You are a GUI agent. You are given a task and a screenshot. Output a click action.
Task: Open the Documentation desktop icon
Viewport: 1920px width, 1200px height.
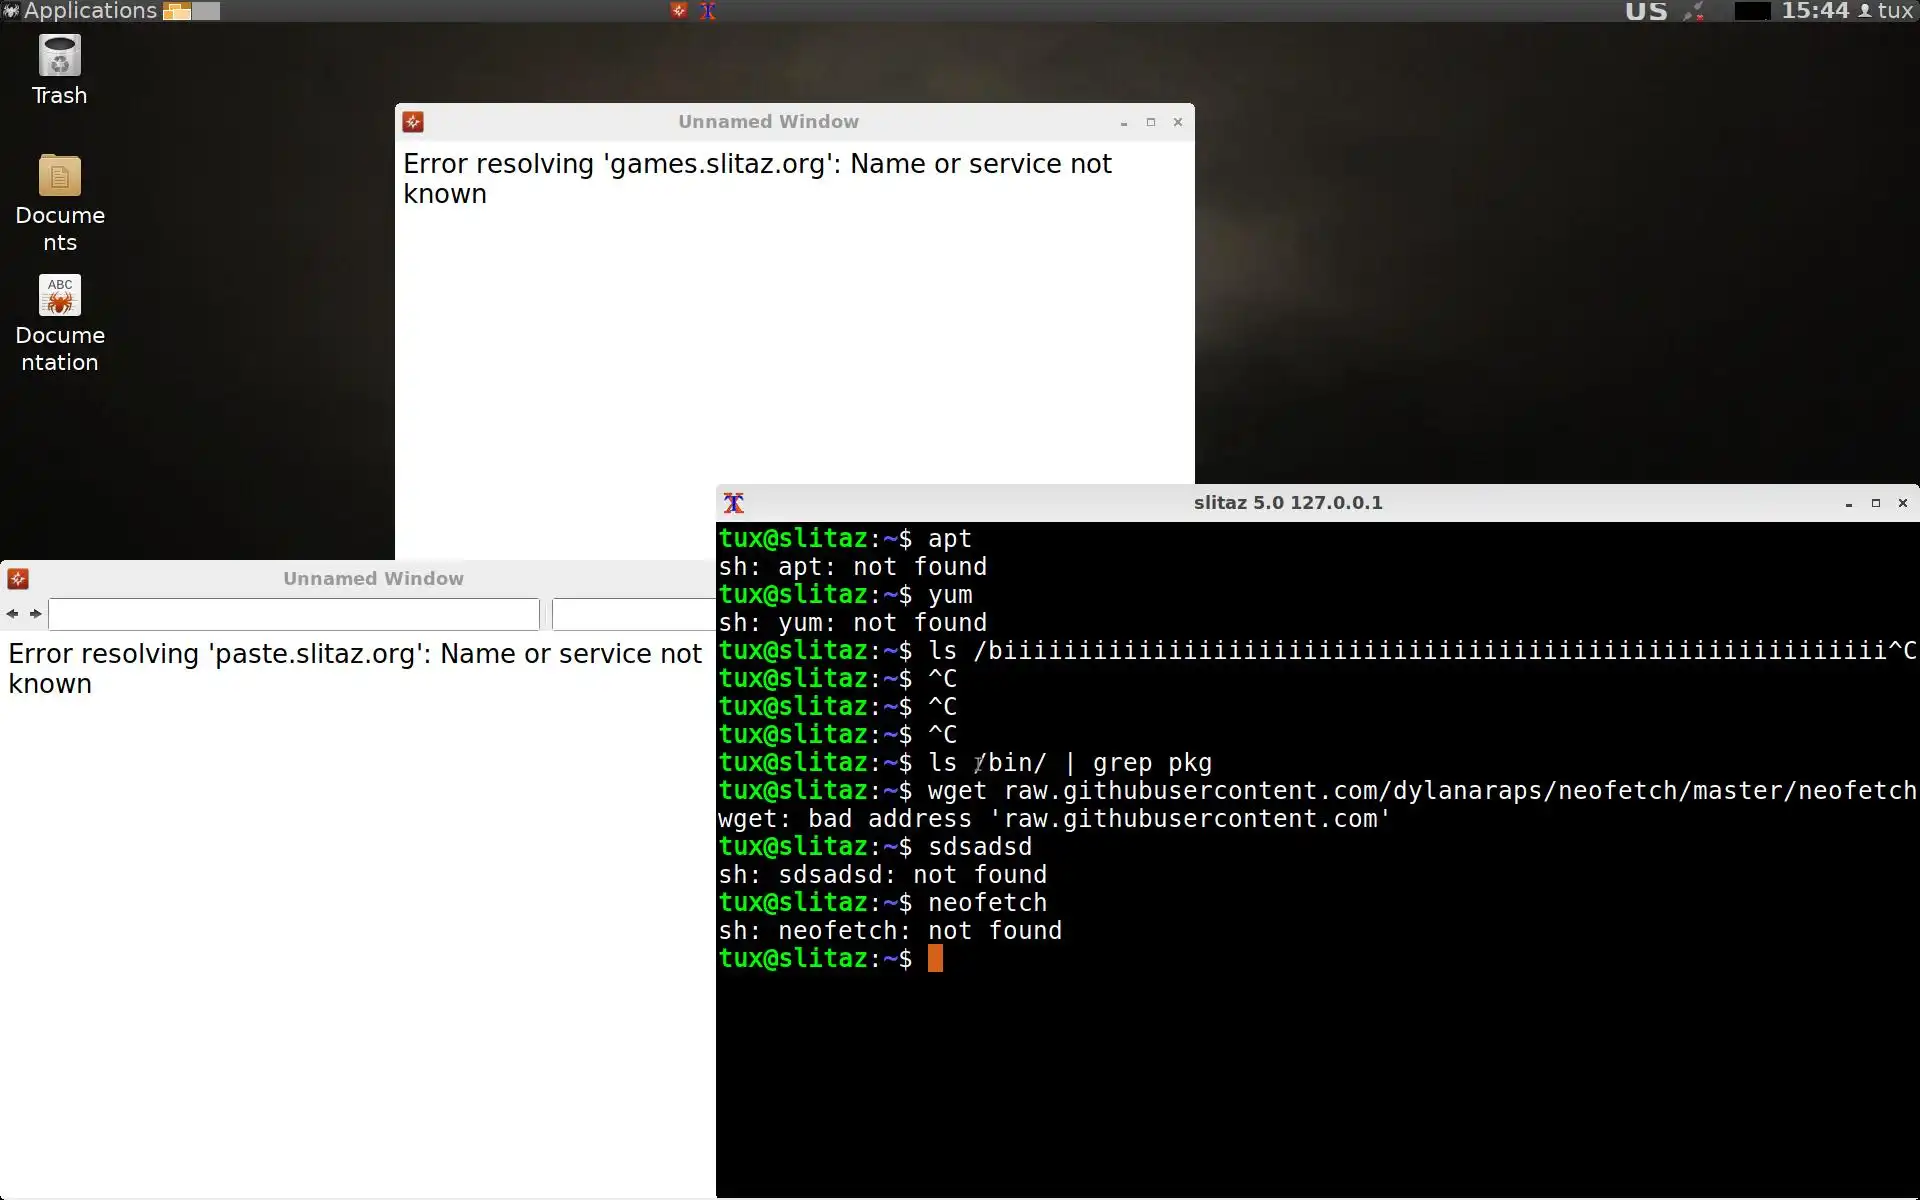point(59,297)
